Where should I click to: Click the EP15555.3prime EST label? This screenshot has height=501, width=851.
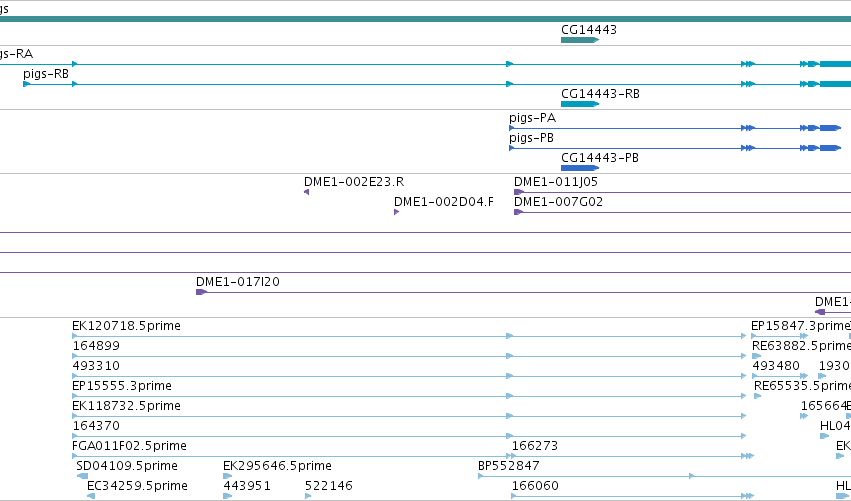(x=122, y=386)
